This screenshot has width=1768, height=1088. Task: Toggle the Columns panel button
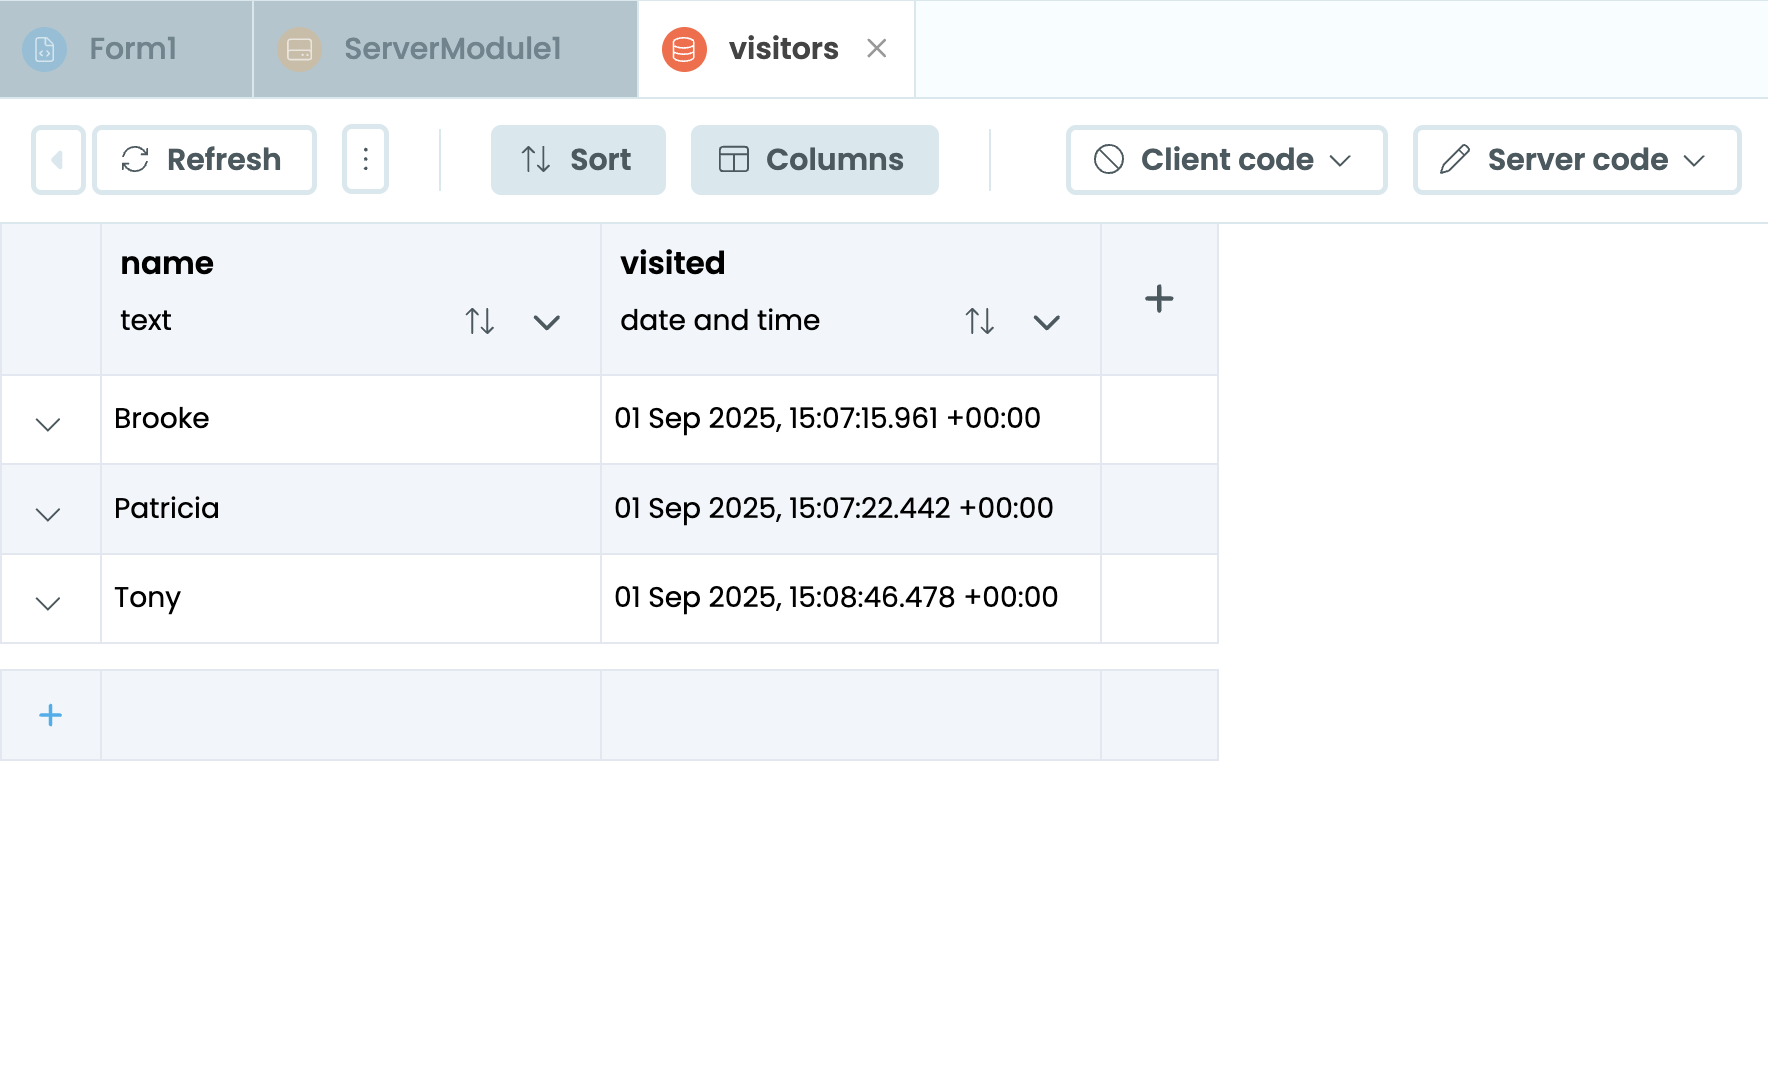tap(814, 160)
